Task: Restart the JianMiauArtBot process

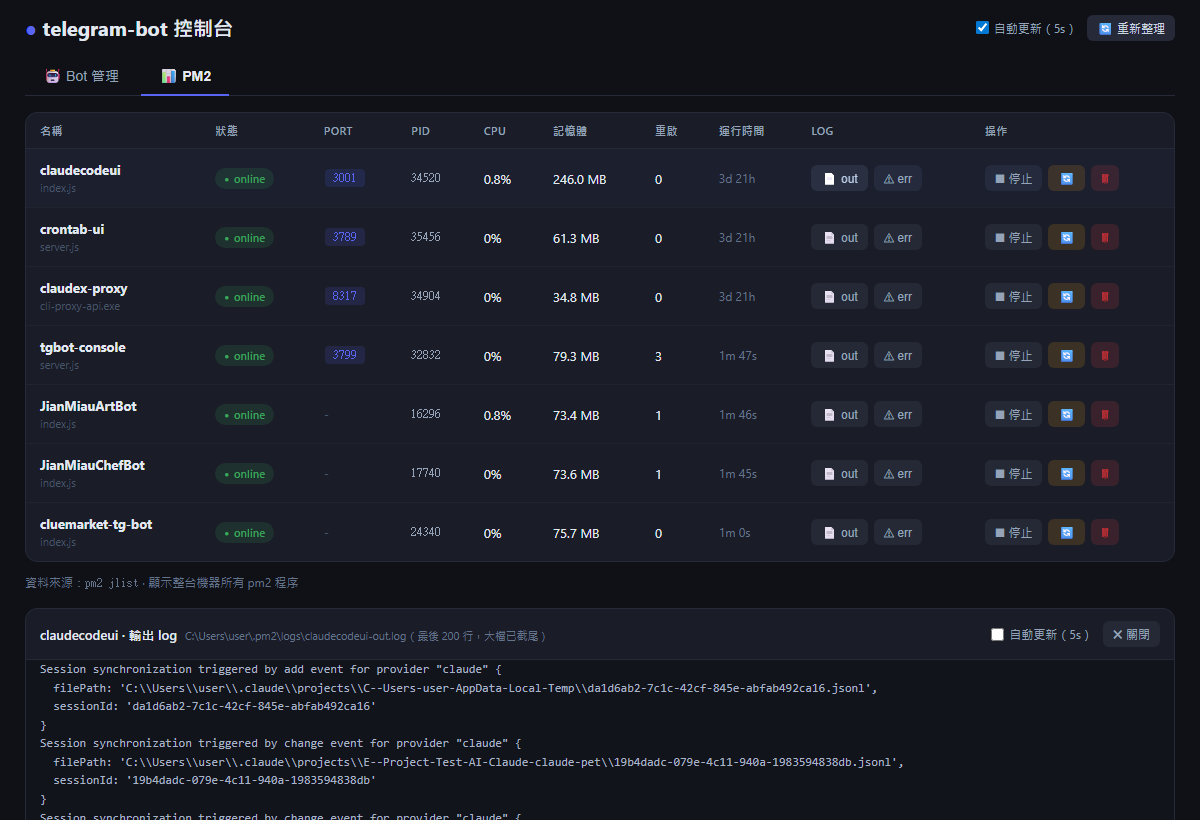Action: [x=1066, y=415]
